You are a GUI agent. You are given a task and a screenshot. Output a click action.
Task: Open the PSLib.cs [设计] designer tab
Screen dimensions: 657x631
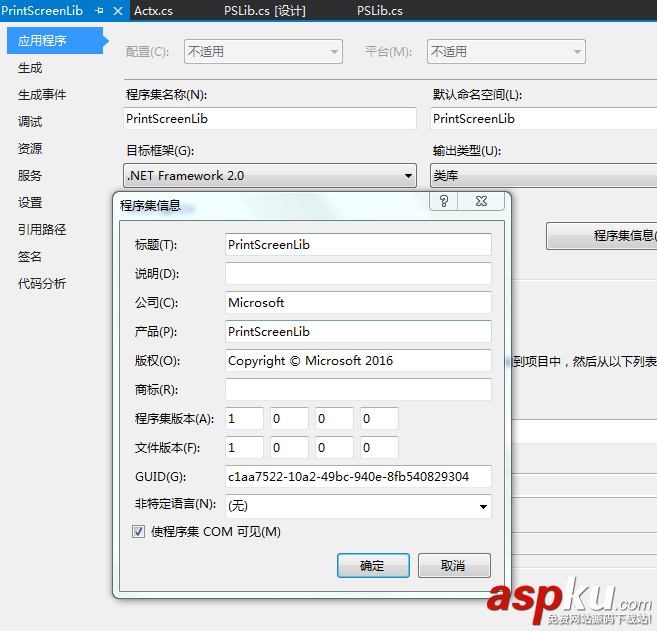[x=265, y=11]
